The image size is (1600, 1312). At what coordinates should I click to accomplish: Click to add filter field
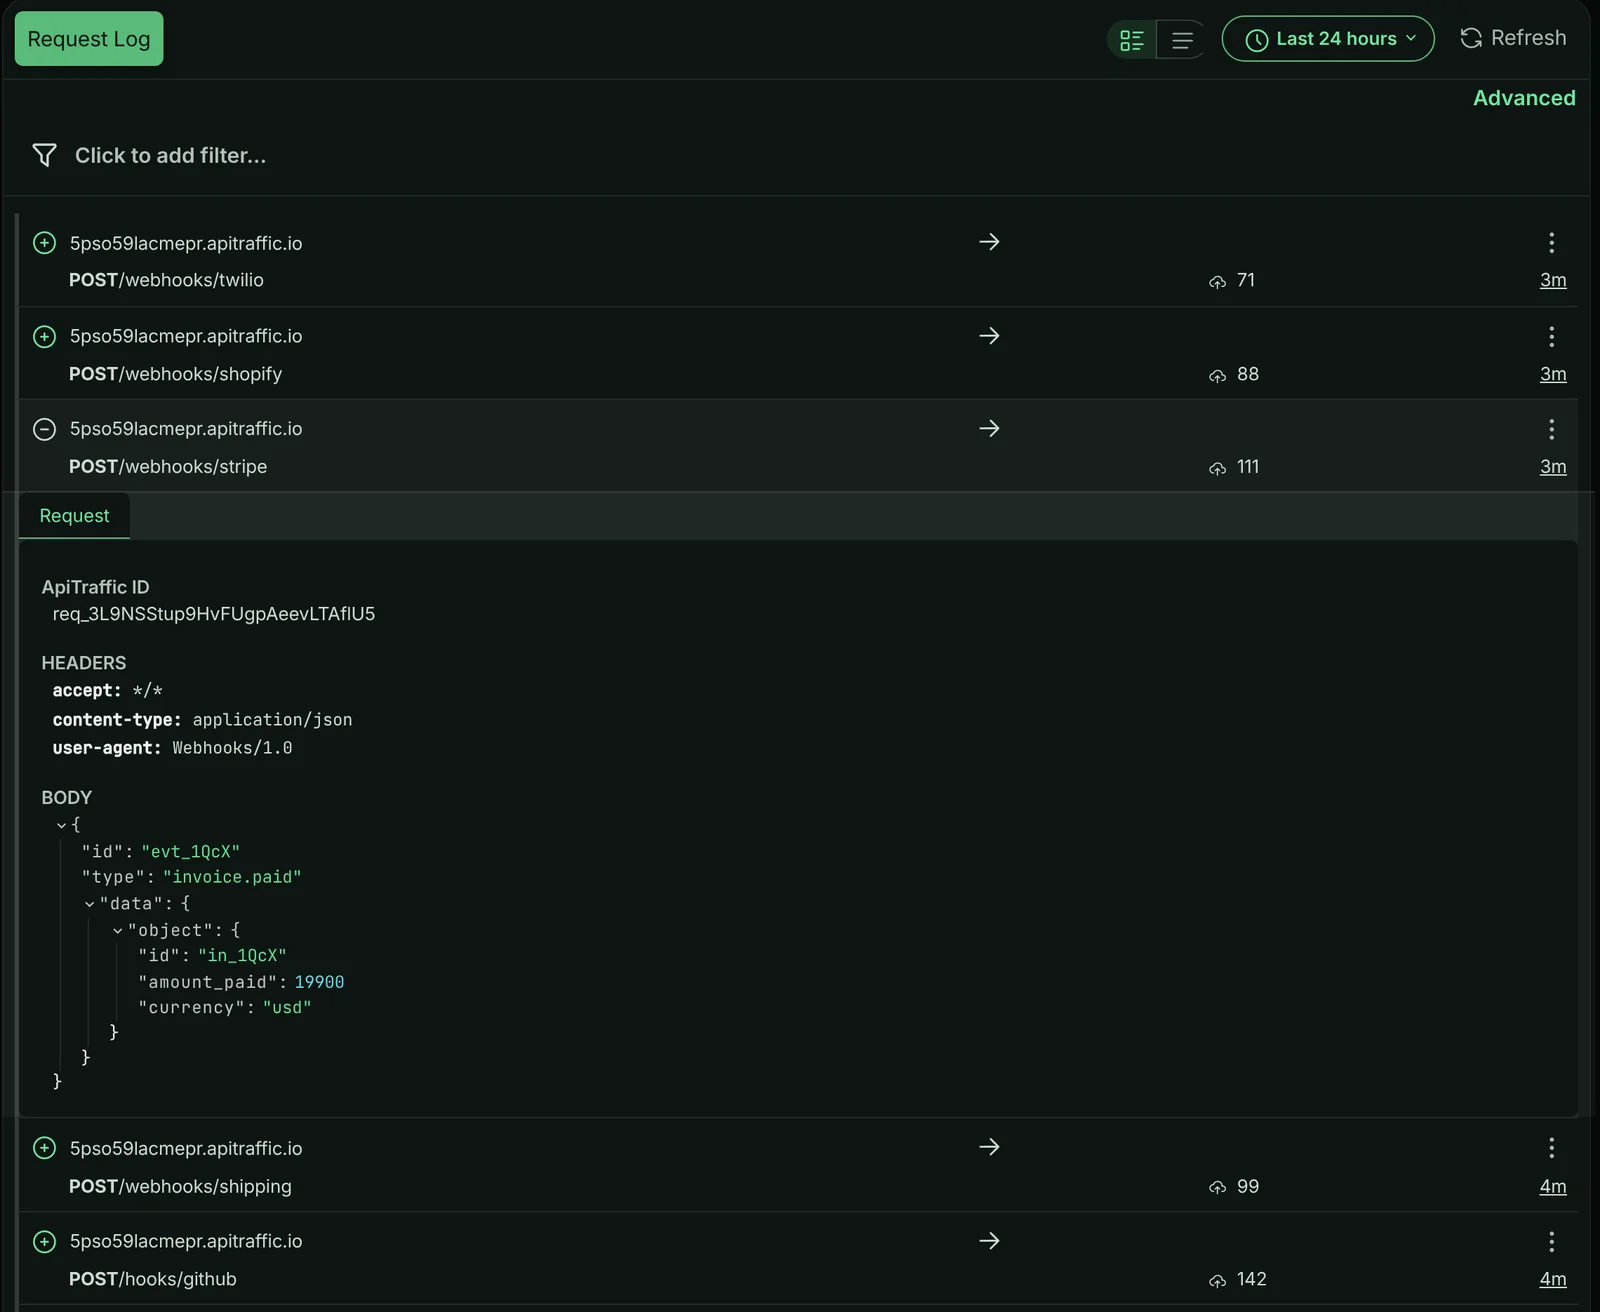(170, 155)
